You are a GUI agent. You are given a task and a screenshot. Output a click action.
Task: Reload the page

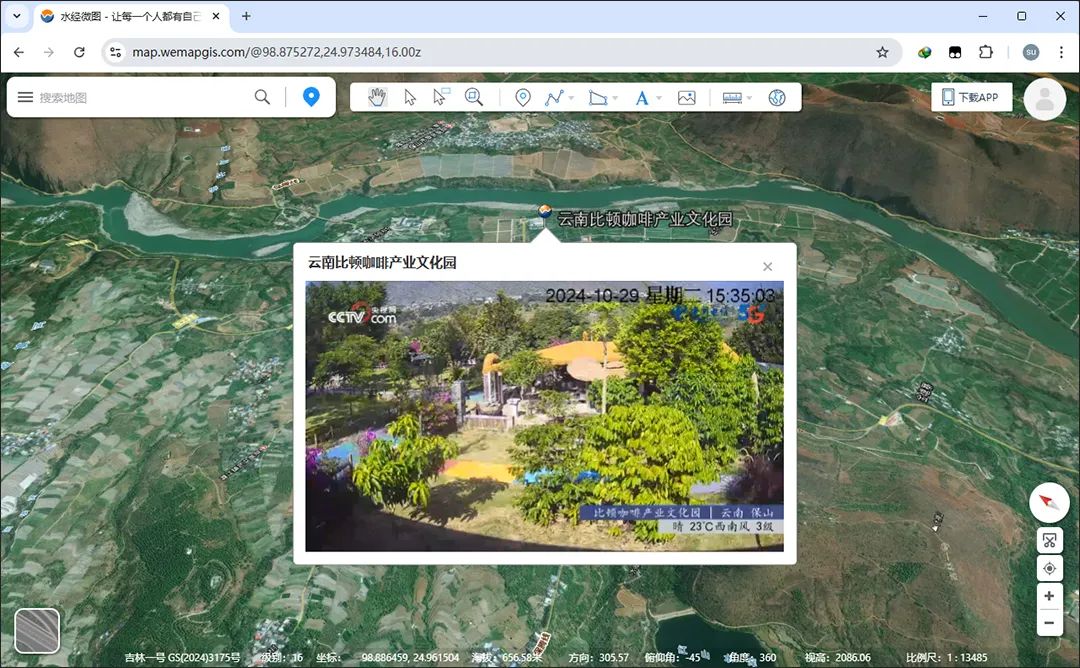[x=79, y=52]
